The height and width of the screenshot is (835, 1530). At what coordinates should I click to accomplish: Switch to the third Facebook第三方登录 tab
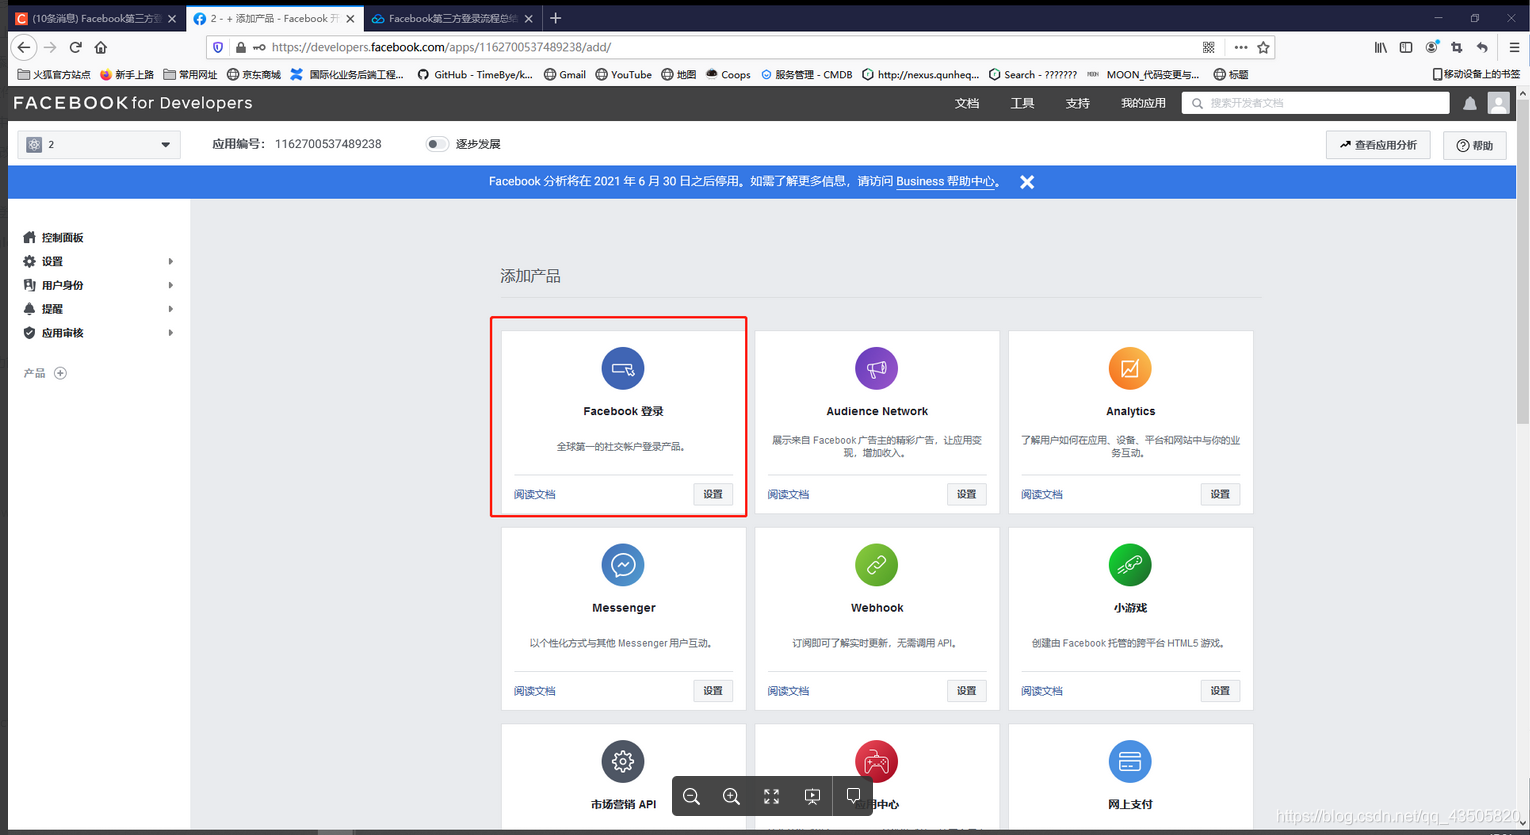pos(453,18)
